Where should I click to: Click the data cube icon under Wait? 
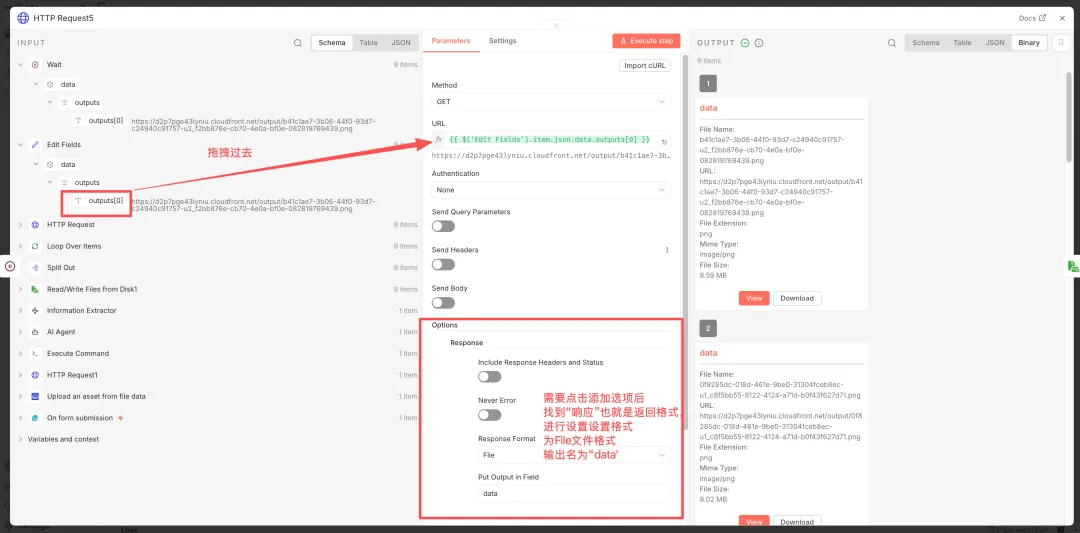(50, 85)
